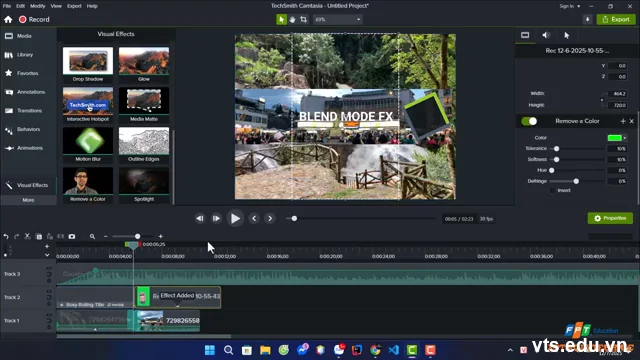
Task: Click the download icon near Export
Action: (587, 19)
